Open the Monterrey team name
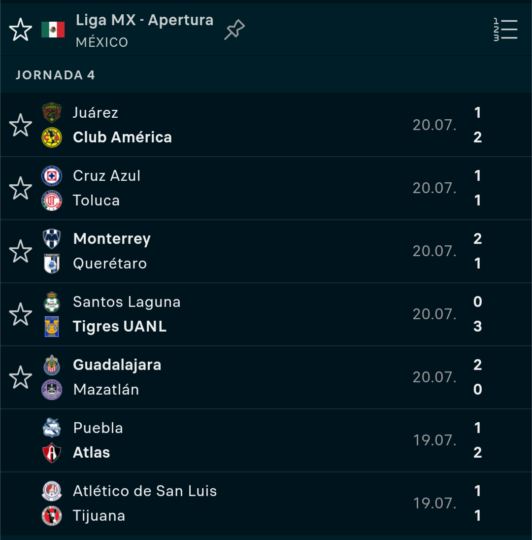Screen dimensions: 532x540 tap(112, 239)
